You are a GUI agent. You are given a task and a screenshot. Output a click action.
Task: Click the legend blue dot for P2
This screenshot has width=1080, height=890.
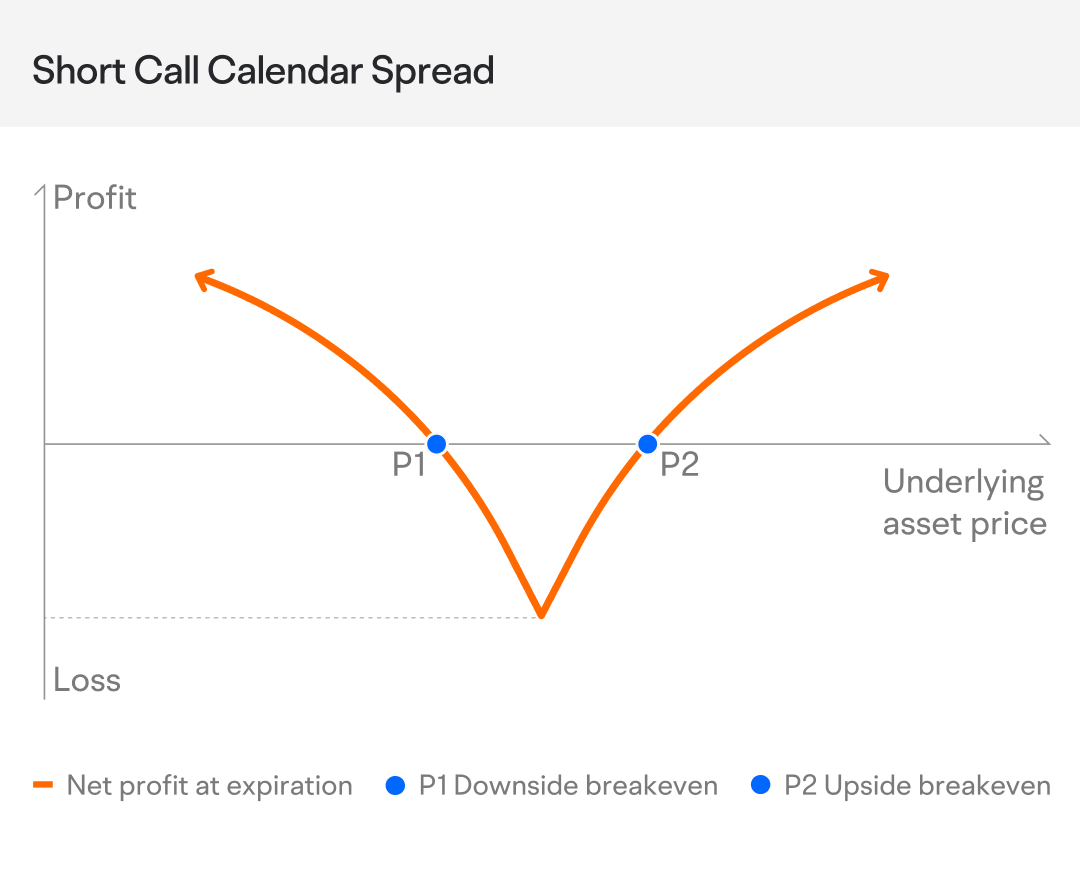click(x=761, y=786)
